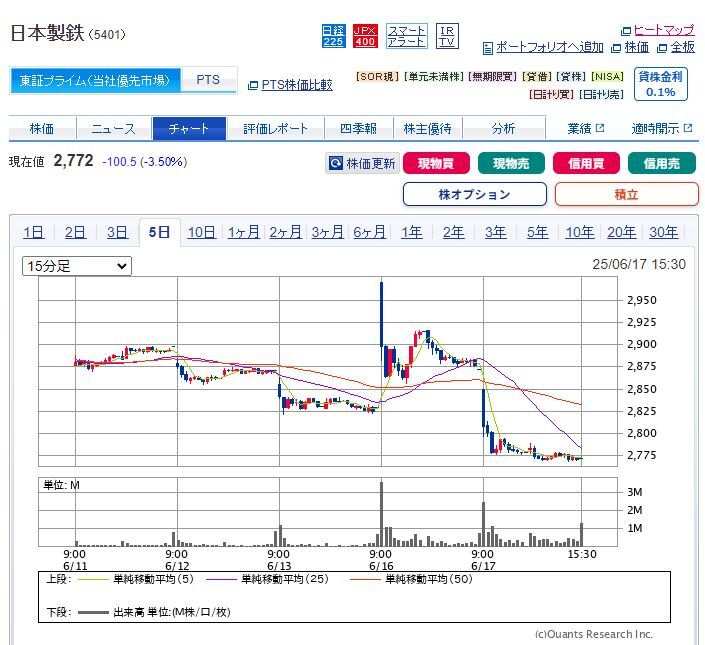Open the 株価 link next to portfolio
The image size is (705, 645).
pyautogui.click(x=637, y=47)
